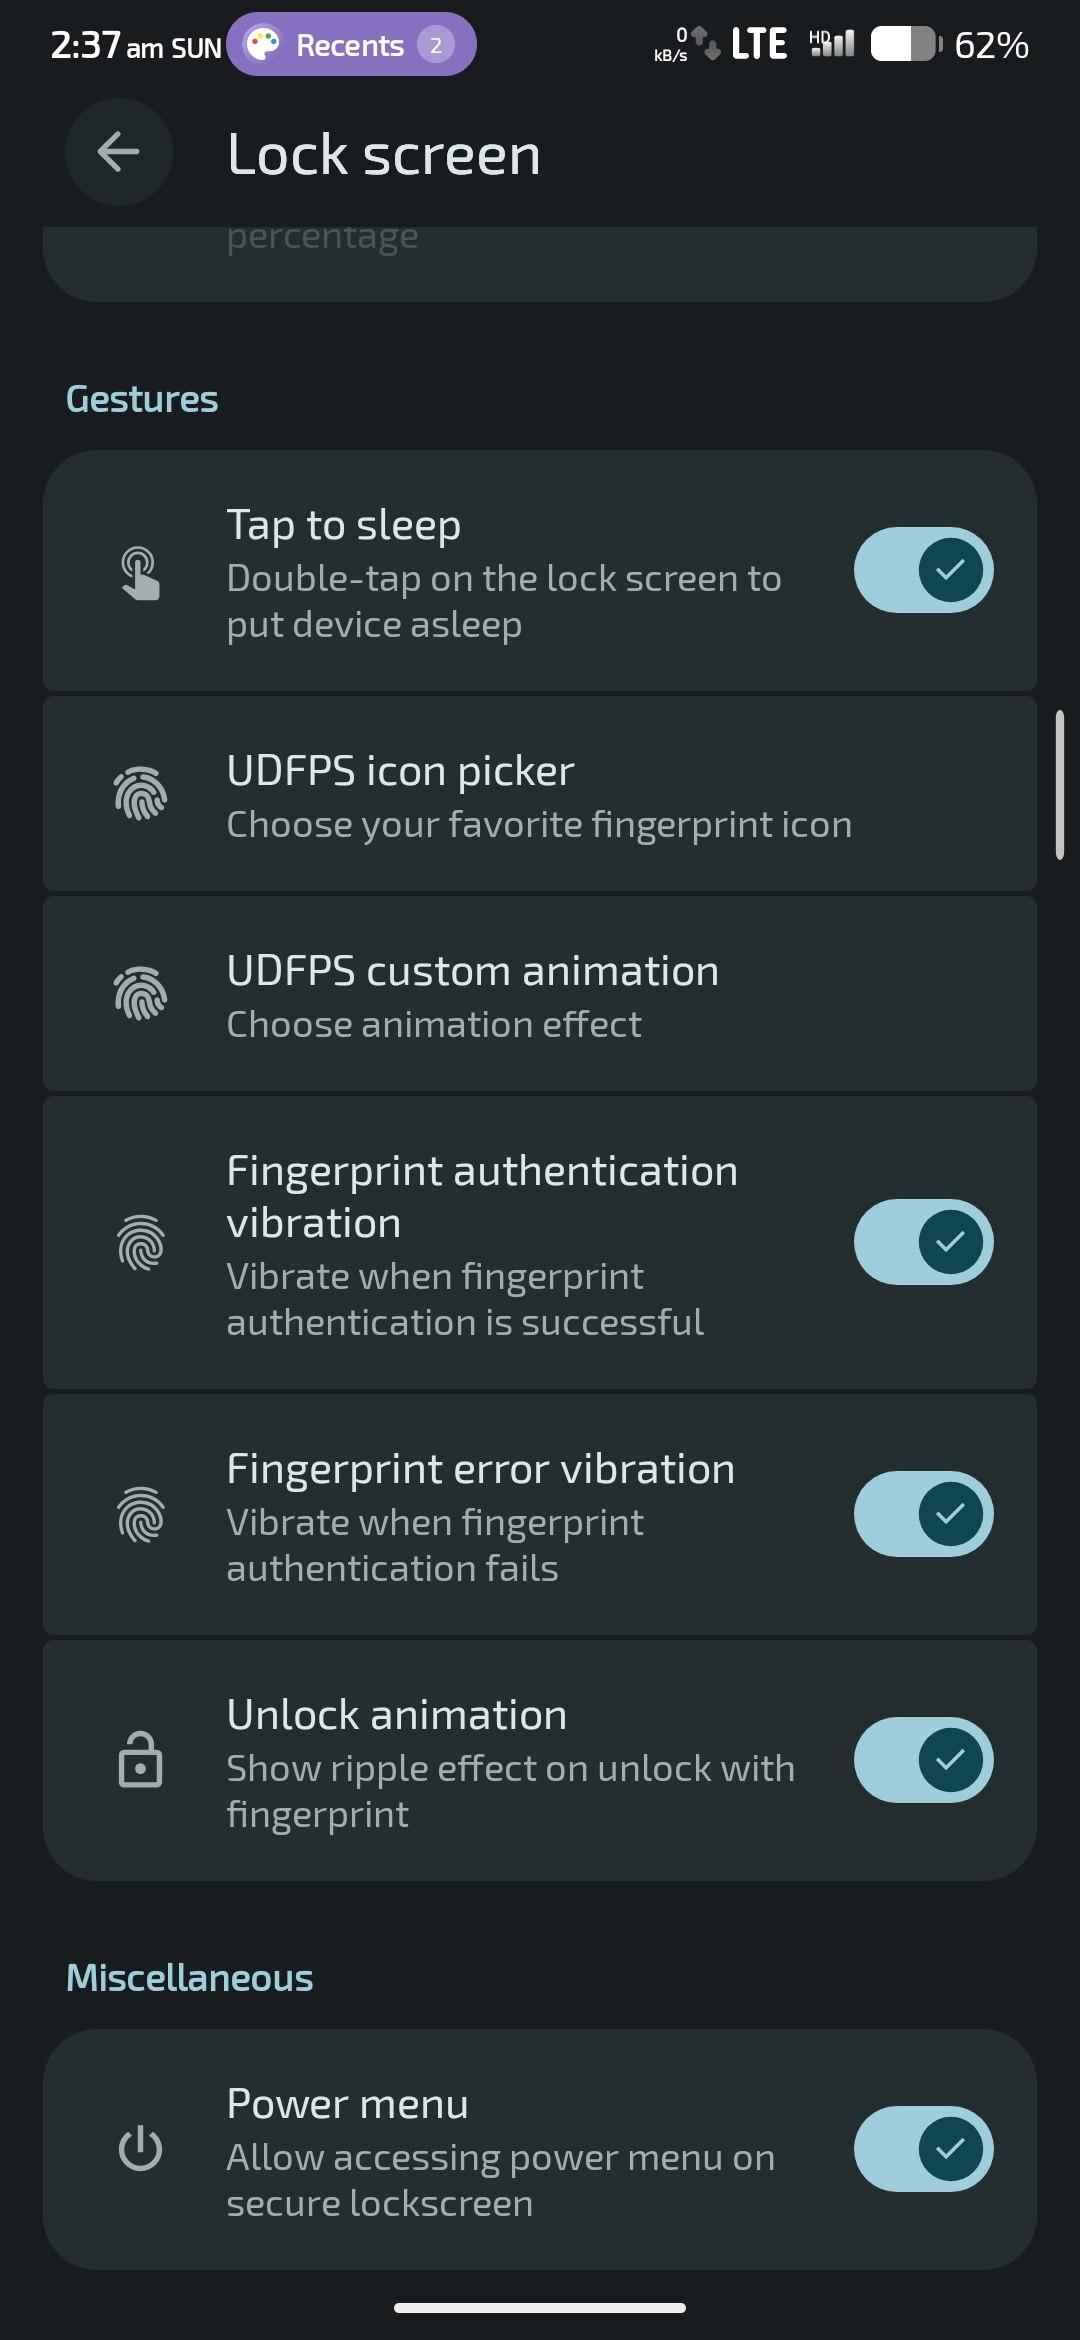Toggle off Unlock animation switch
Image resolution: width=1080 pixels, height=2340 pixels.
(923, 1760)
